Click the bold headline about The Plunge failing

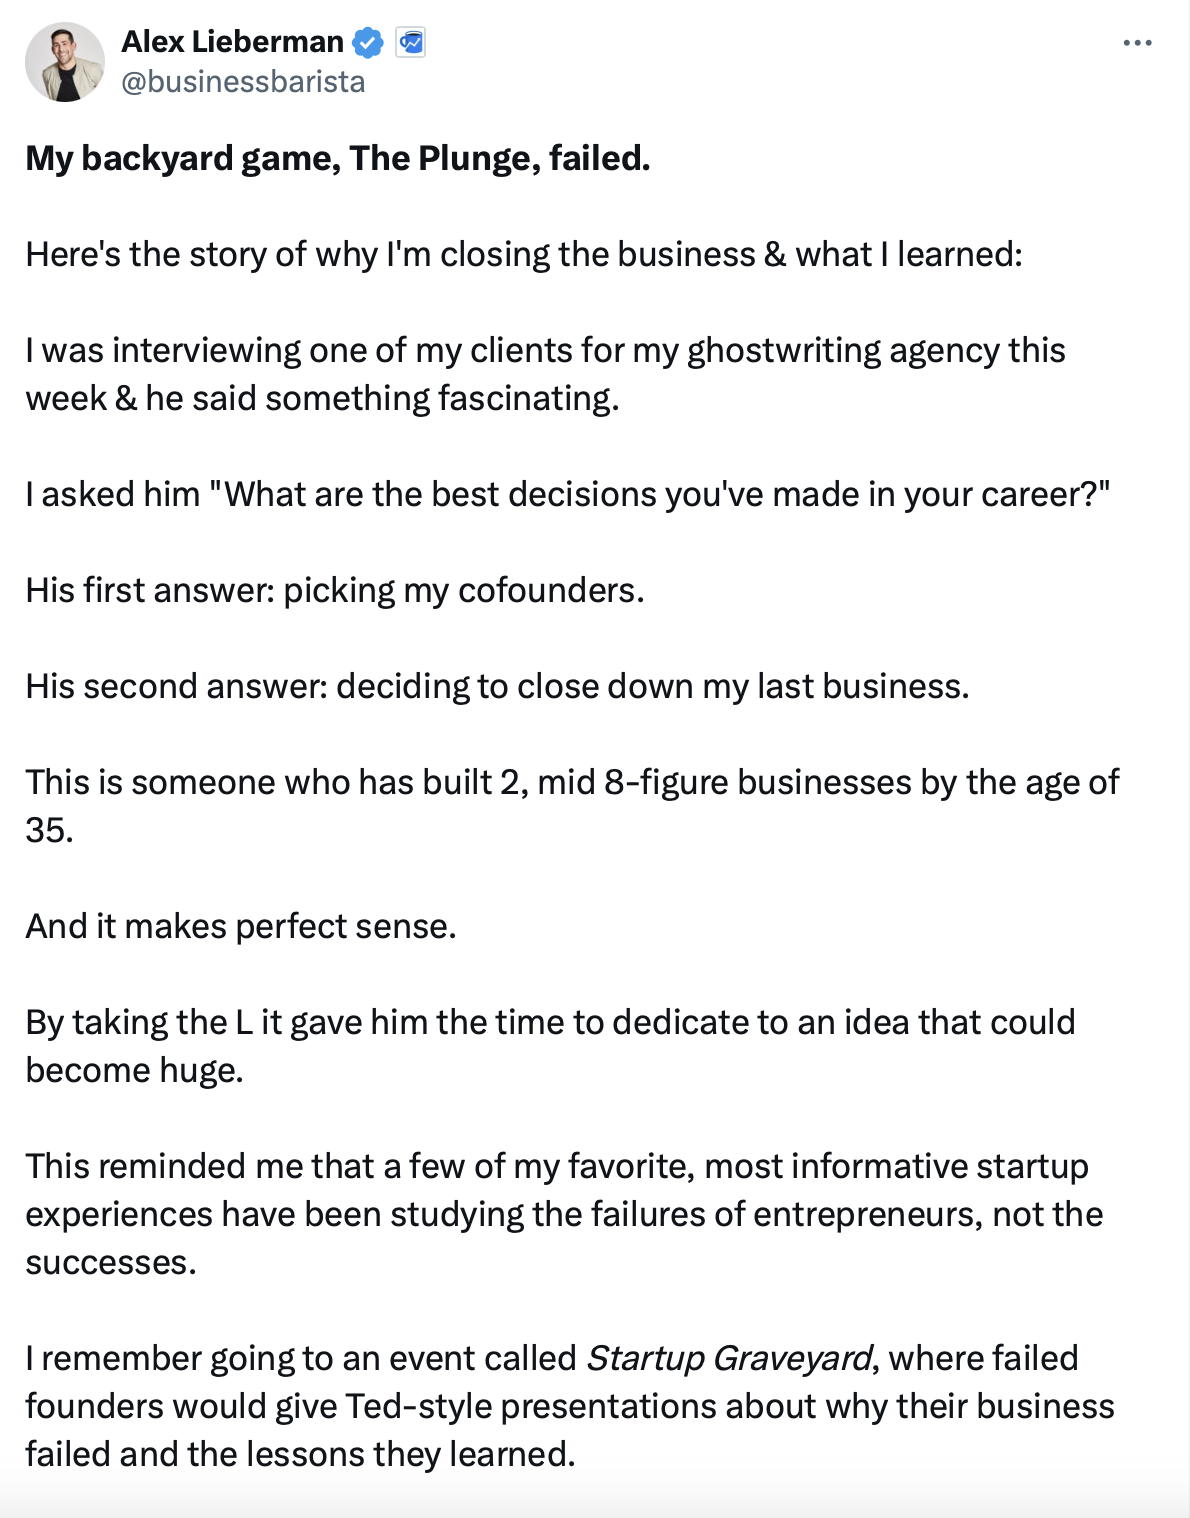click(338, 159)
